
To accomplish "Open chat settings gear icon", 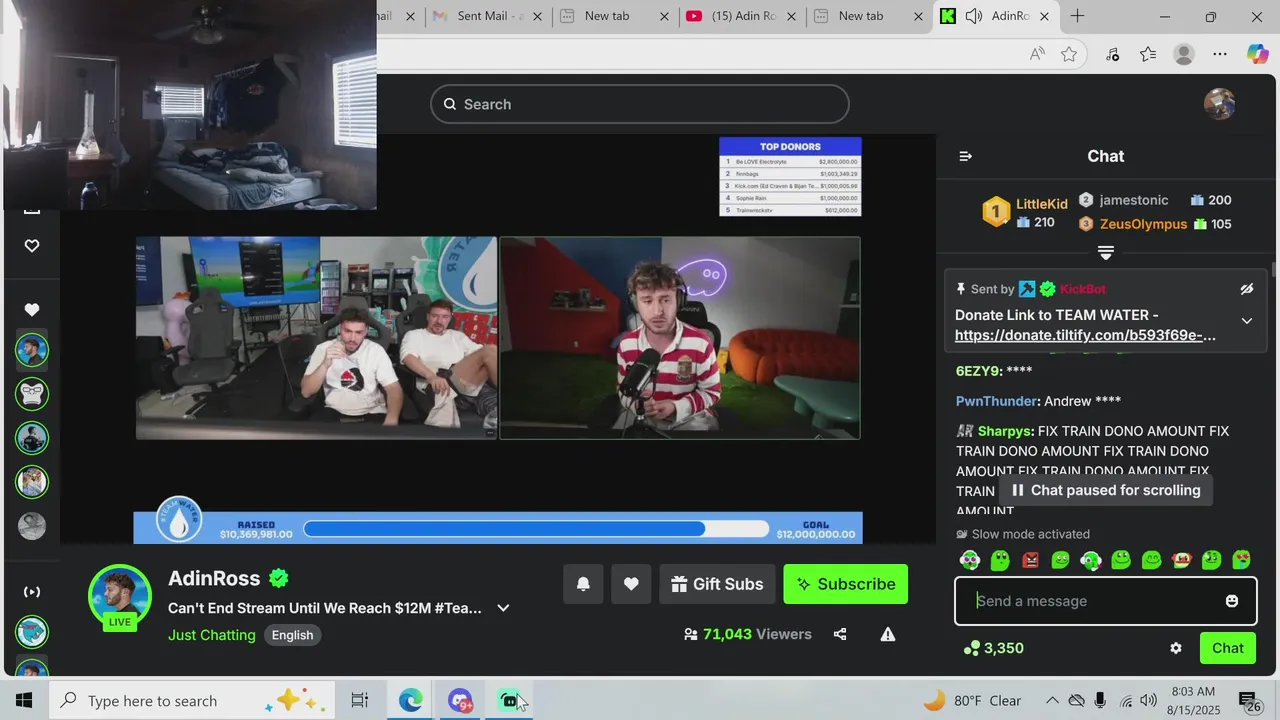I will (x=1176, y=648).
